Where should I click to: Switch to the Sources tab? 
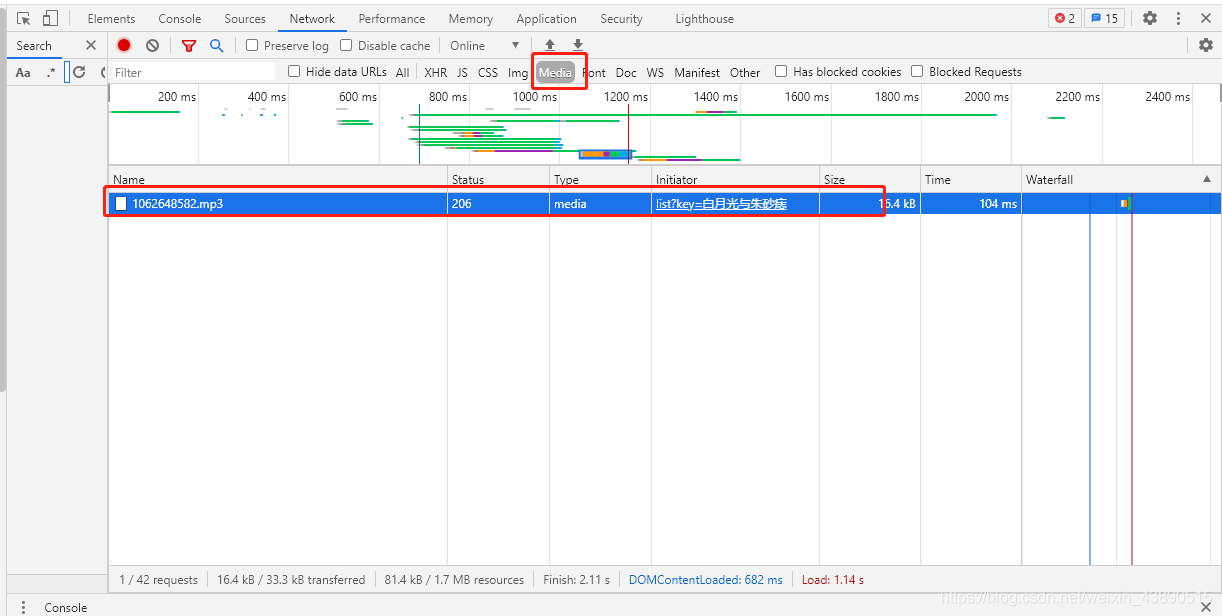click(245, 18)
